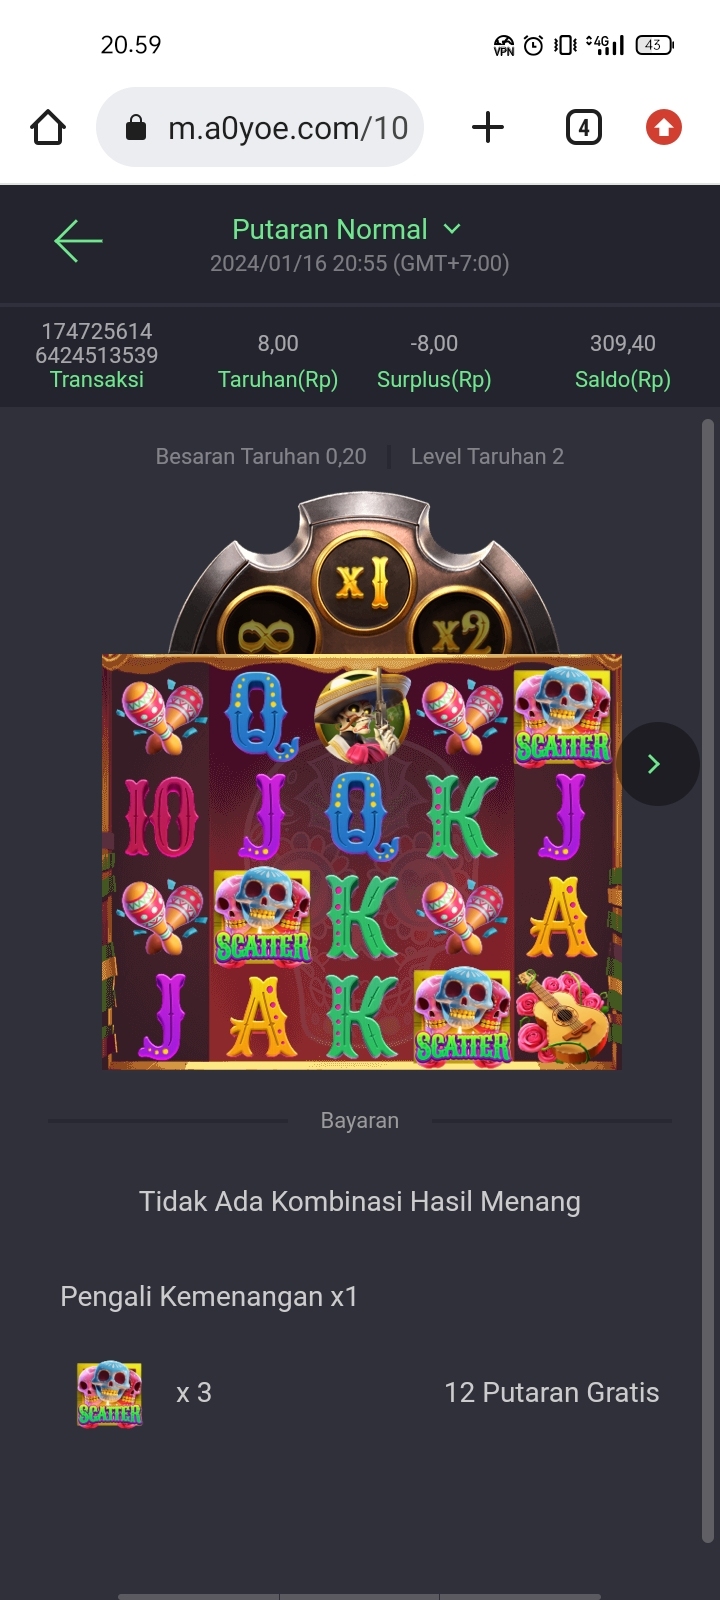The image size is (720, 1600).
Task: Go back with the green arrow
Action: tap(78, 241)
